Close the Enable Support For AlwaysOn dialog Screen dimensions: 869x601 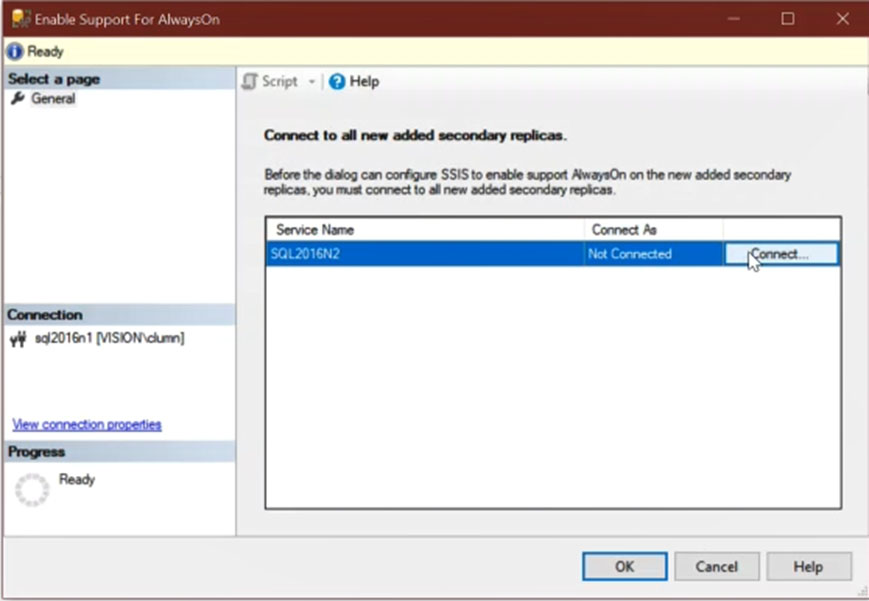coord(842,19)
